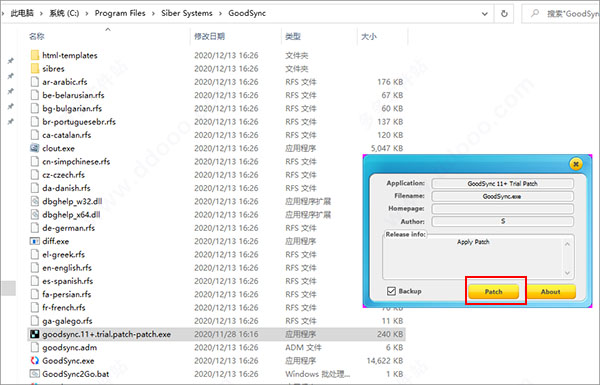Viewport: 600px width, 385px height.
Task: Click the Filename field showing GoodSync.exe
Action: tap(502, 196)
